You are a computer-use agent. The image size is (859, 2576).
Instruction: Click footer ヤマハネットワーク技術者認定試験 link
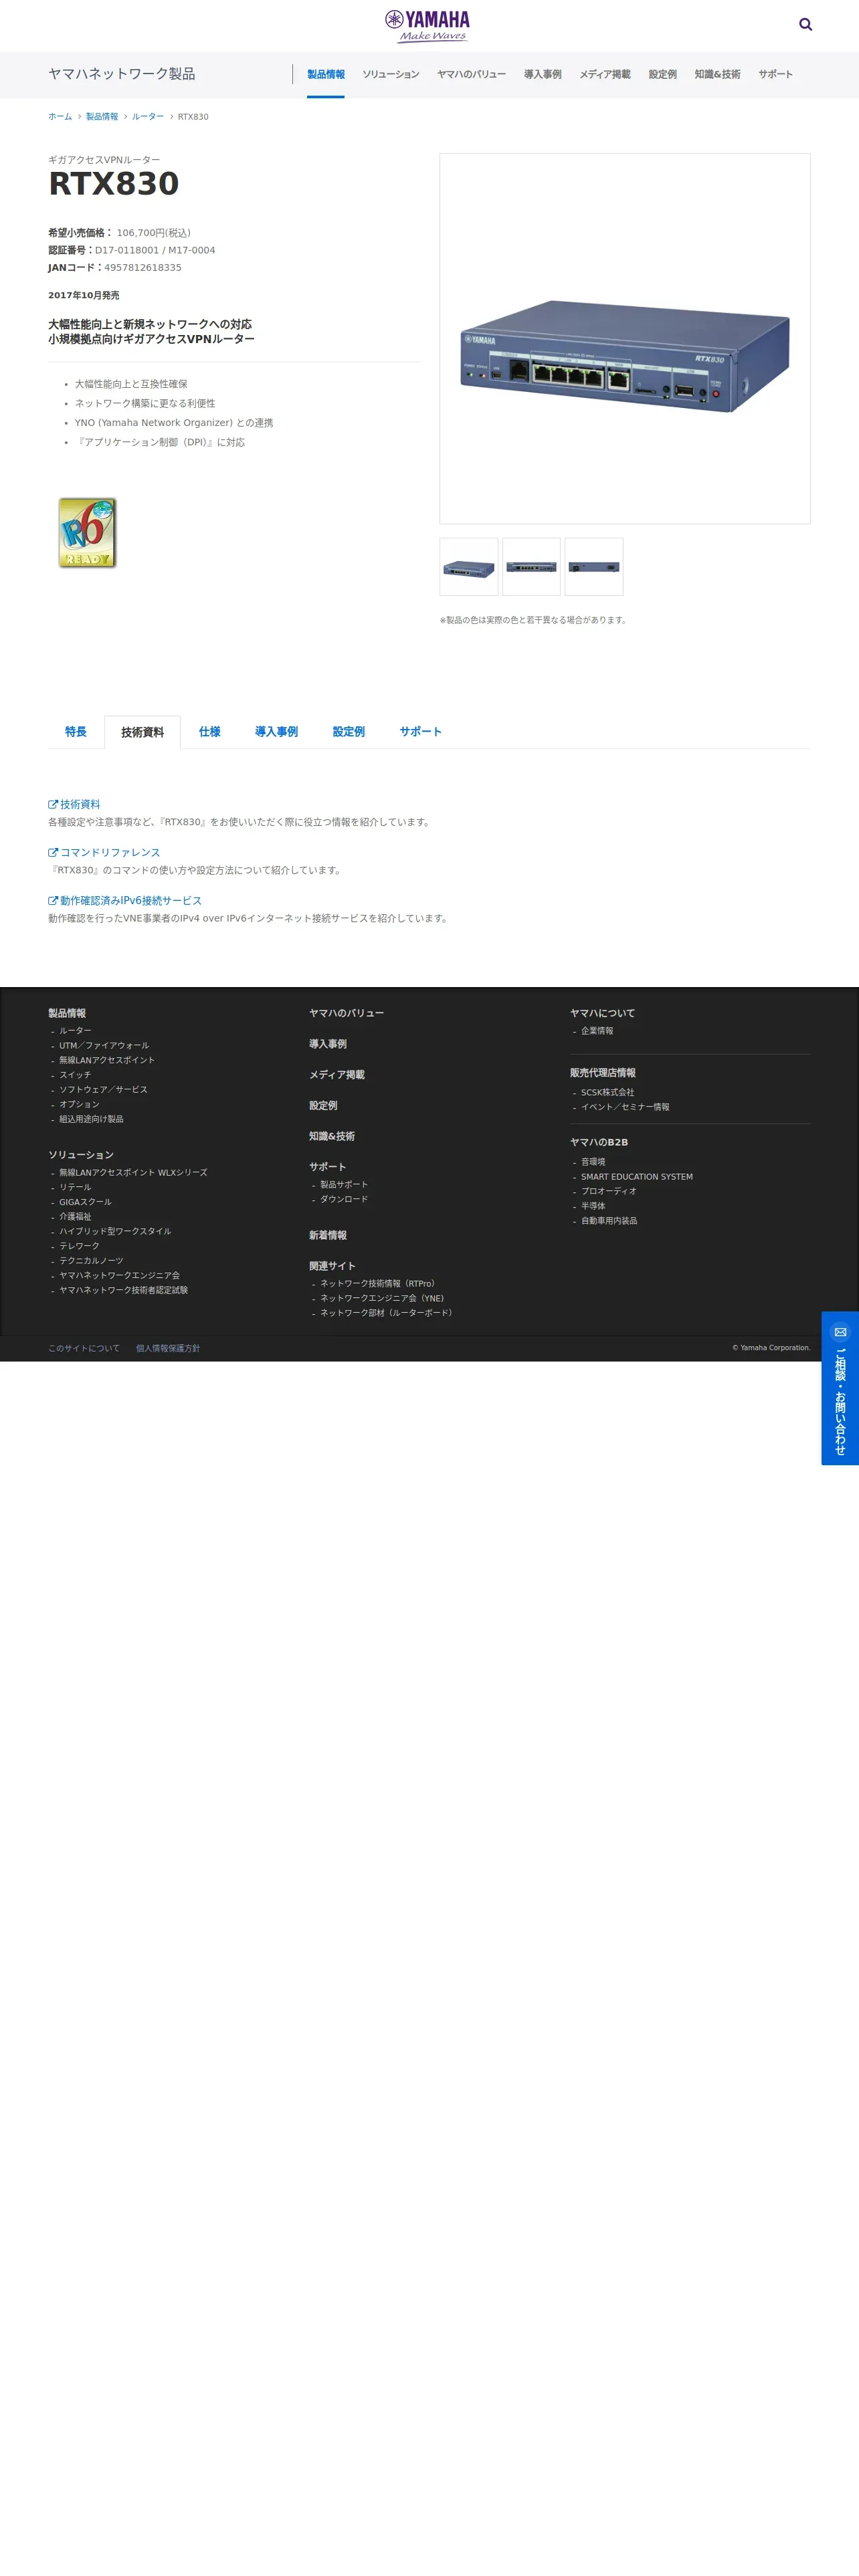click(x=123, y=1290)
